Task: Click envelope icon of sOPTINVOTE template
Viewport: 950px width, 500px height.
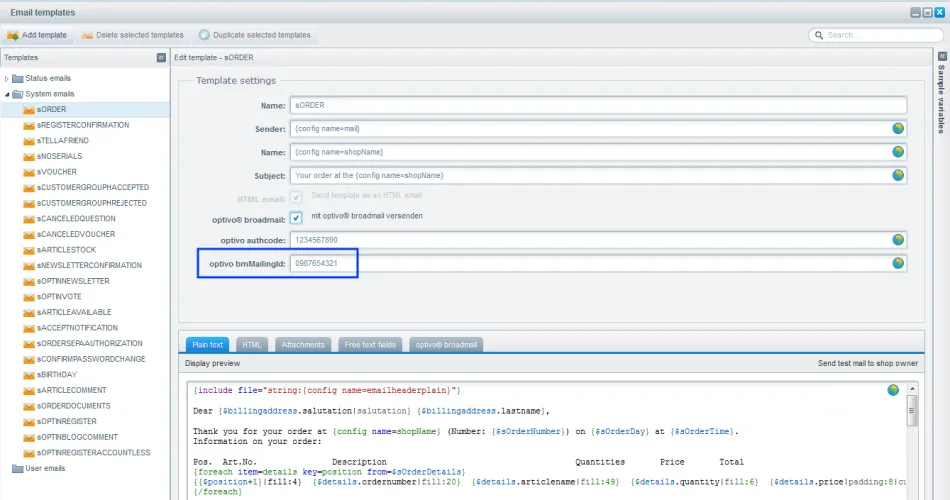Action: coord(28,297)
